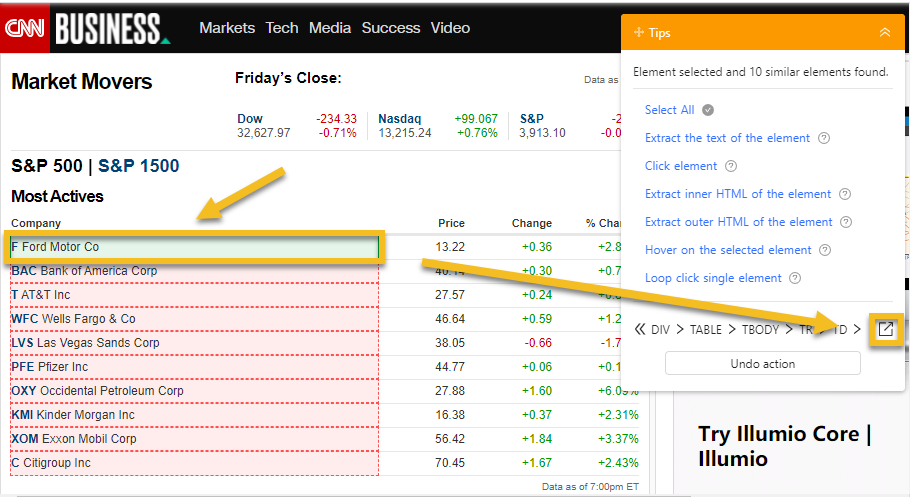
Task: Click Loop click single element option
Action: (713, 278)
